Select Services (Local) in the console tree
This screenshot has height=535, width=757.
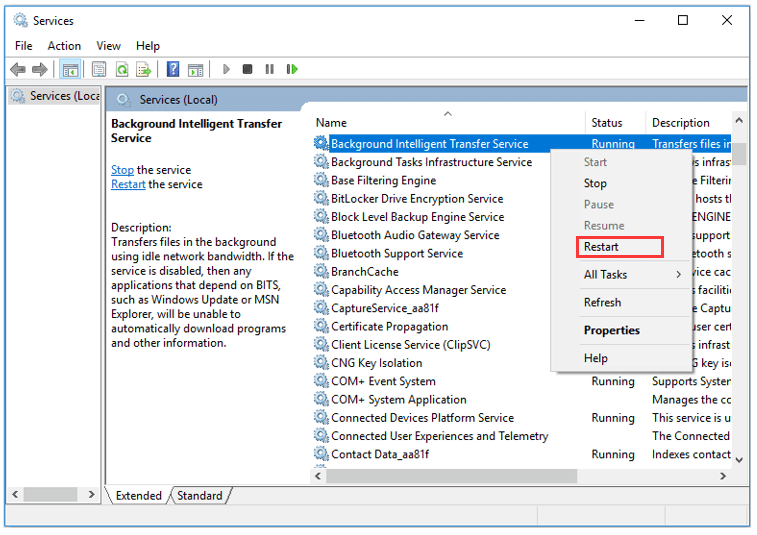(56, 96)
